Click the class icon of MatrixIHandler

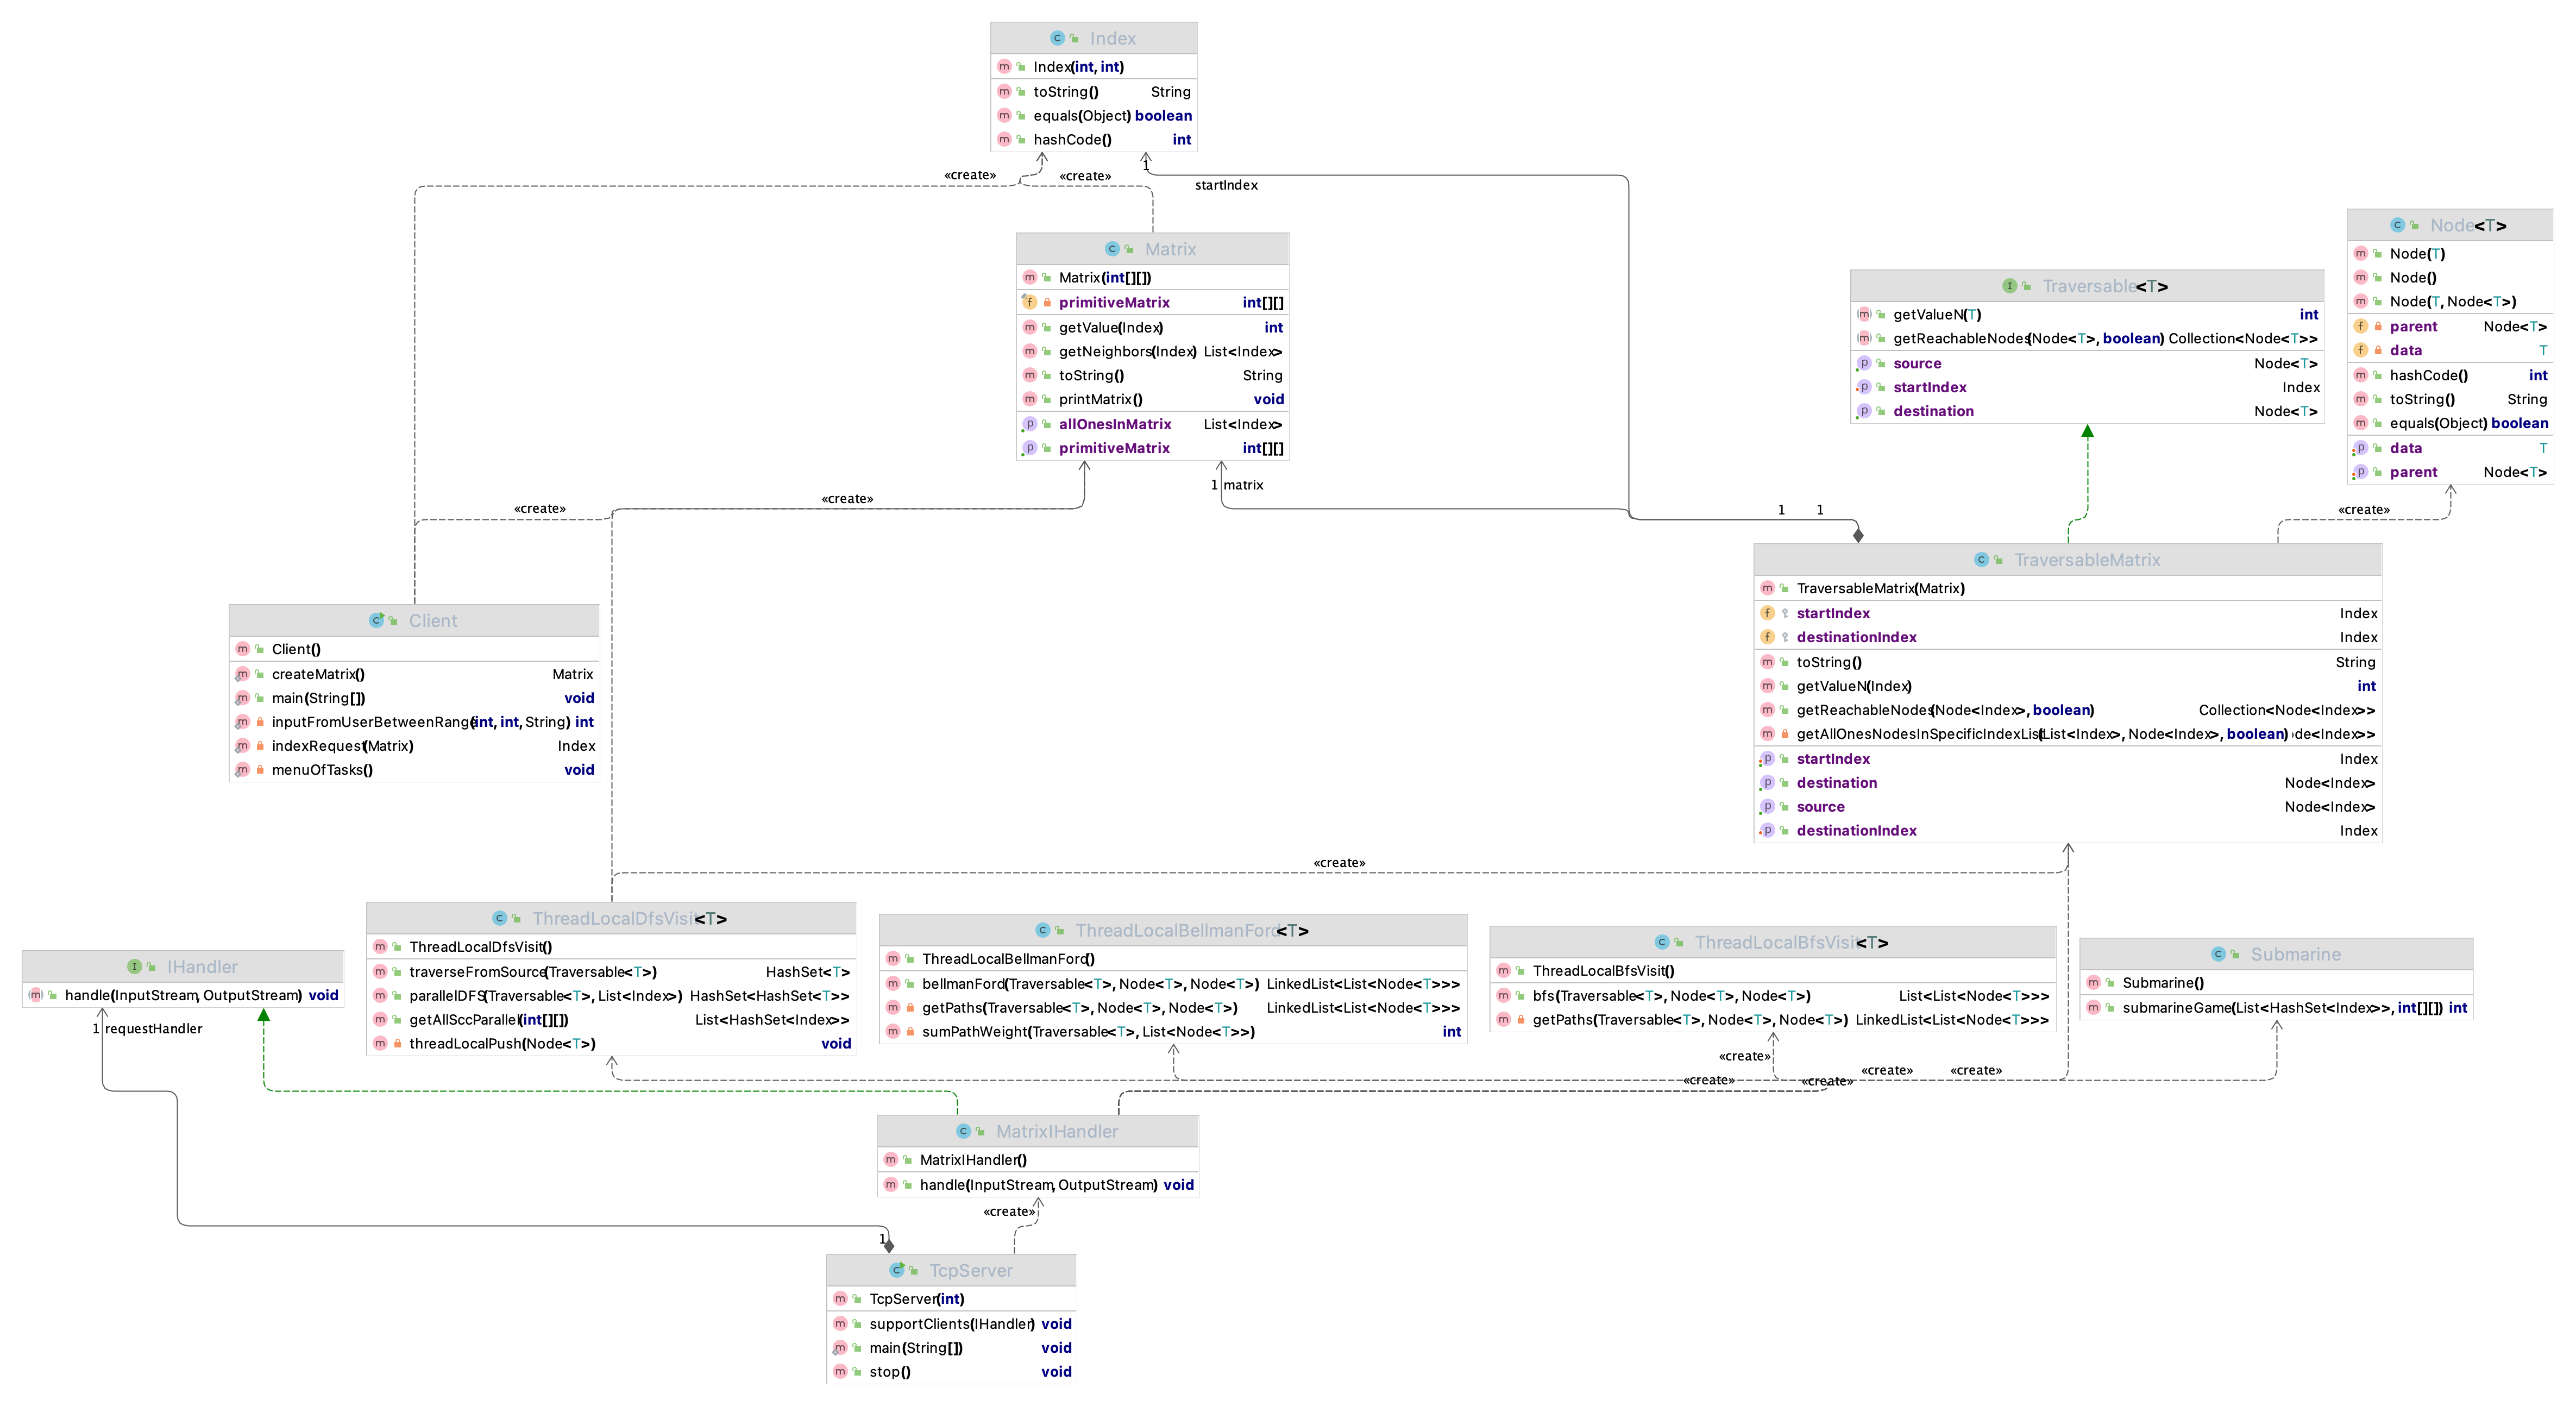[x=963, y=1131]
